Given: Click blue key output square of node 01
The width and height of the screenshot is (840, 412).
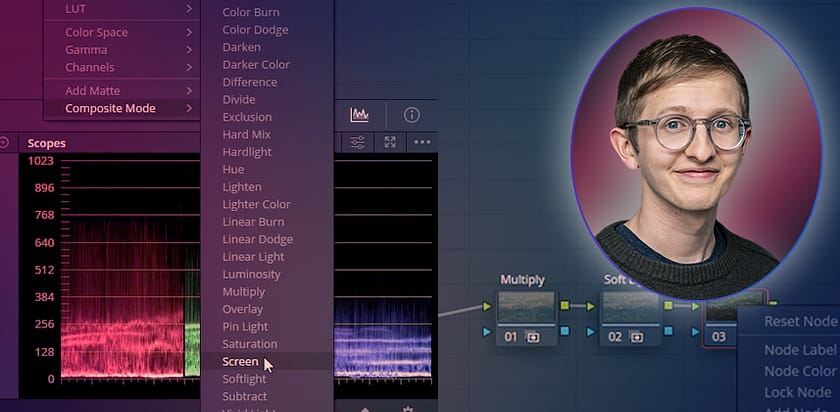Looking at the screenshot, I should click(565, 332).
